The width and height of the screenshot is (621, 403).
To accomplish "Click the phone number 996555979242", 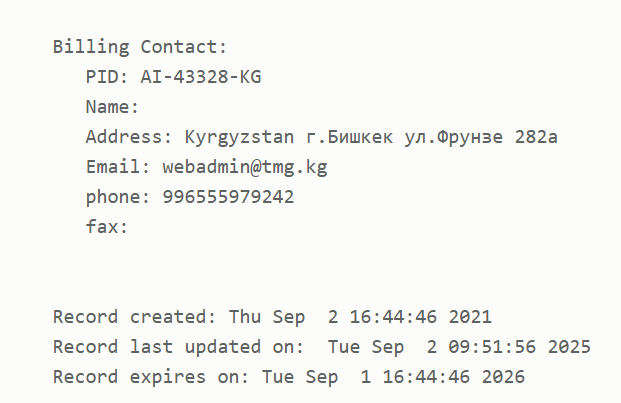I will (228, 196).
